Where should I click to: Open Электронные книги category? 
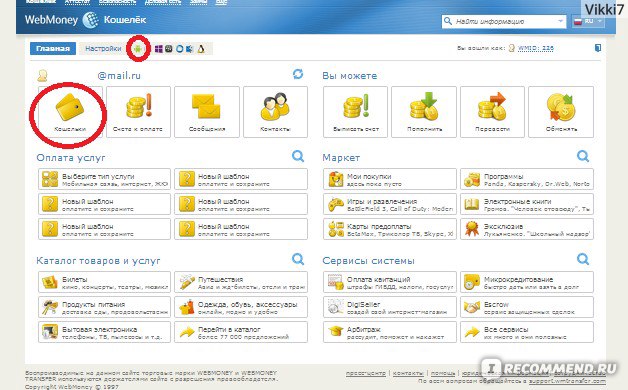click(x=527, y=204)
